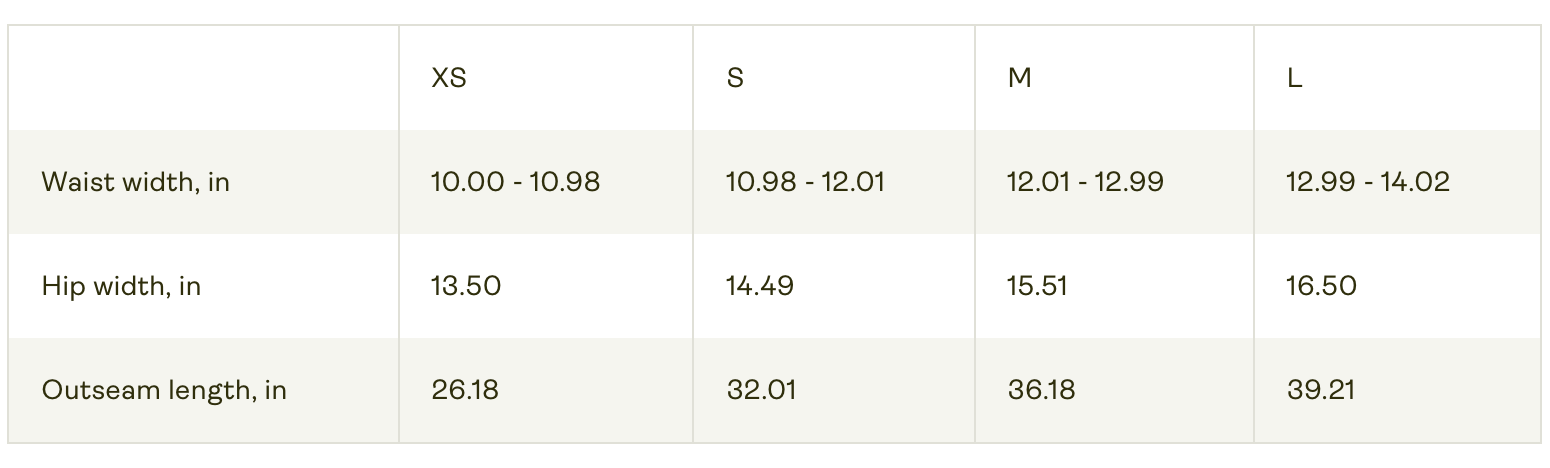Select the L size column header
The image size is (1550, 468).
tap(1295, 78)
